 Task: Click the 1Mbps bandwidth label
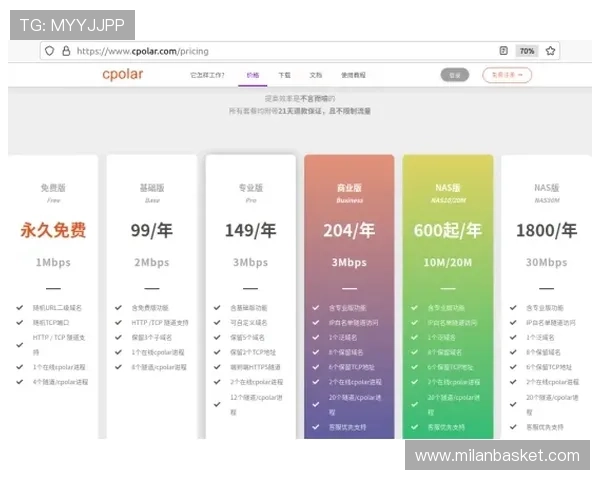(x=53, y=263)
